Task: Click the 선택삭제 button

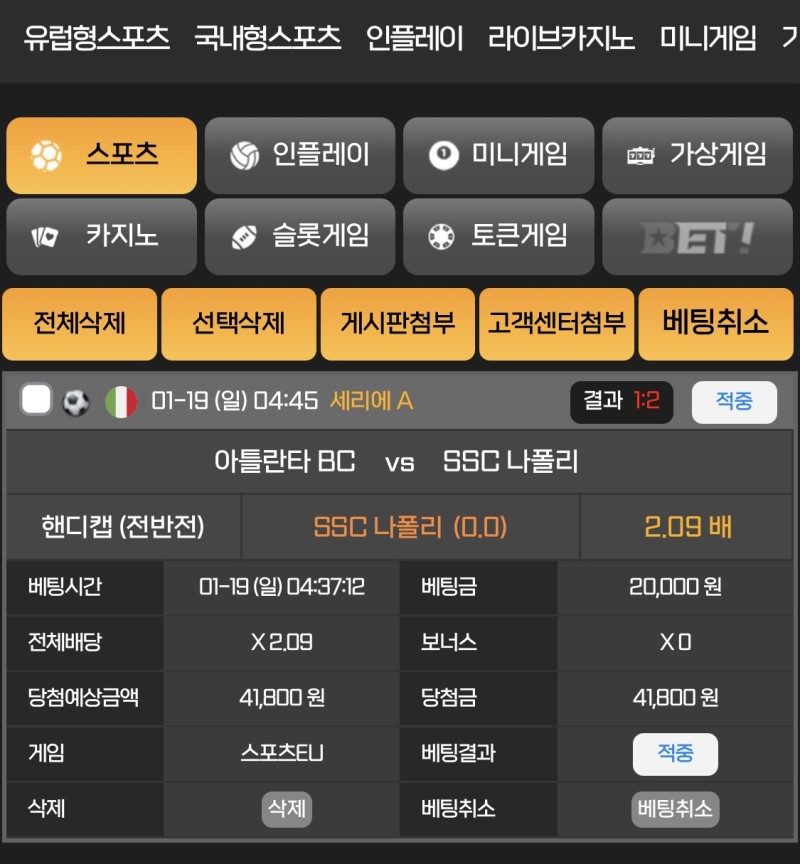Action: [239, 324]
